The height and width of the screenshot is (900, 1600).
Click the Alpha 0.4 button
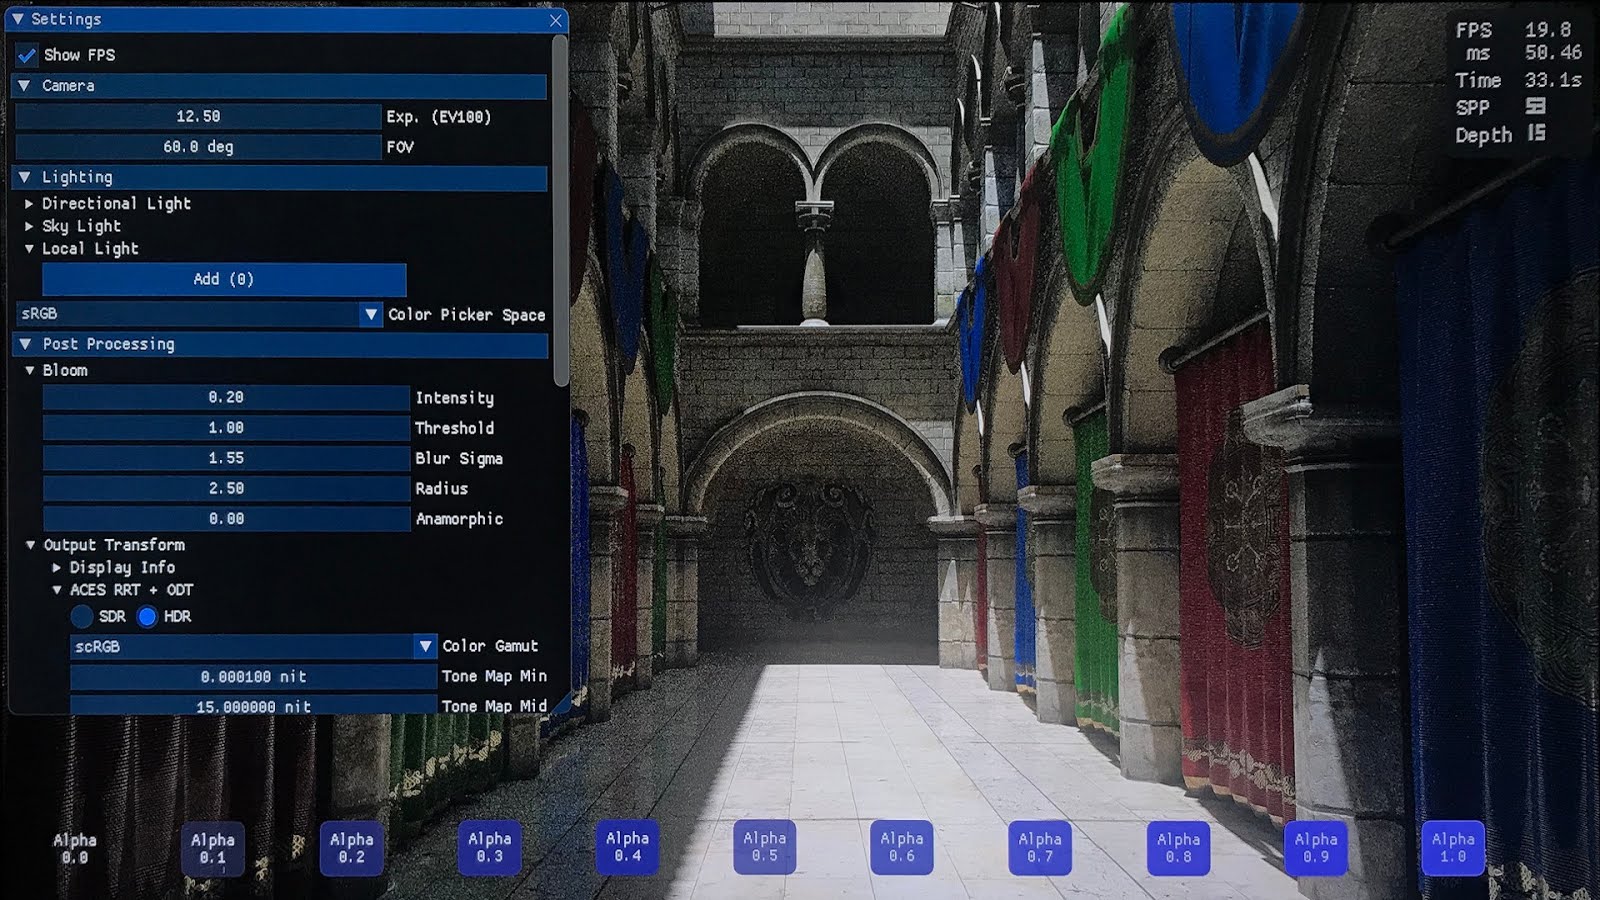627,848
